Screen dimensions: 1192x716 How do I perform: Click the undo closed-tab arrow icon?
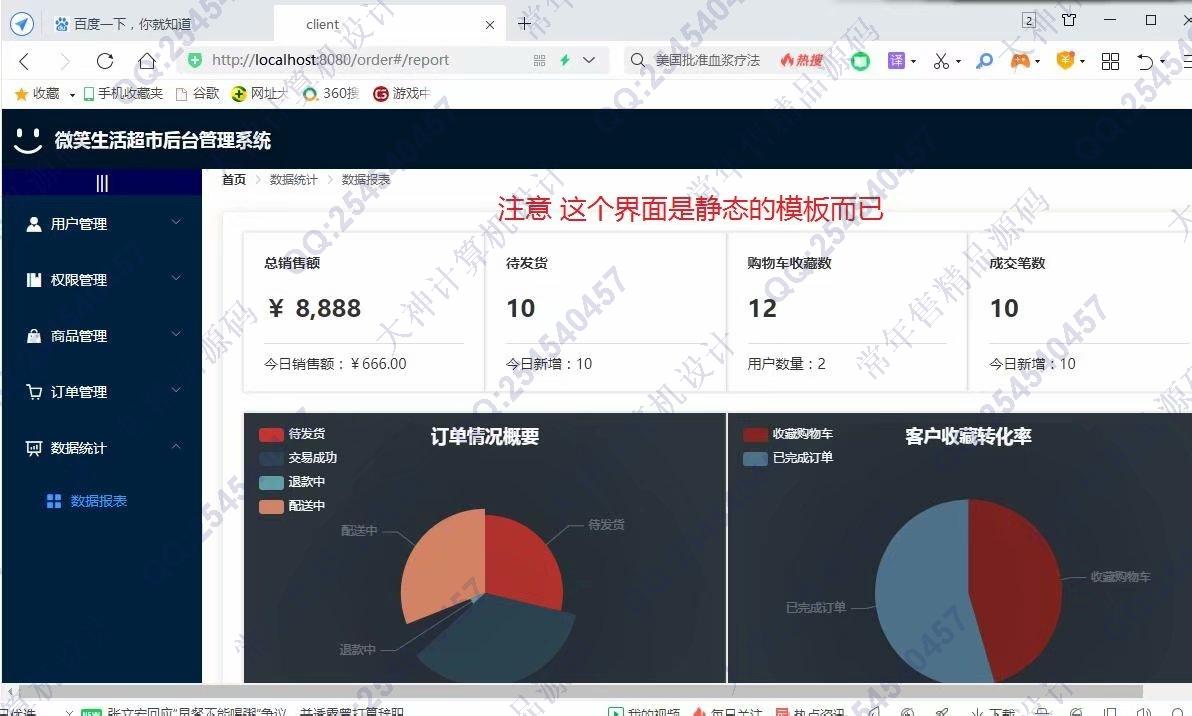coord(1145,62)
